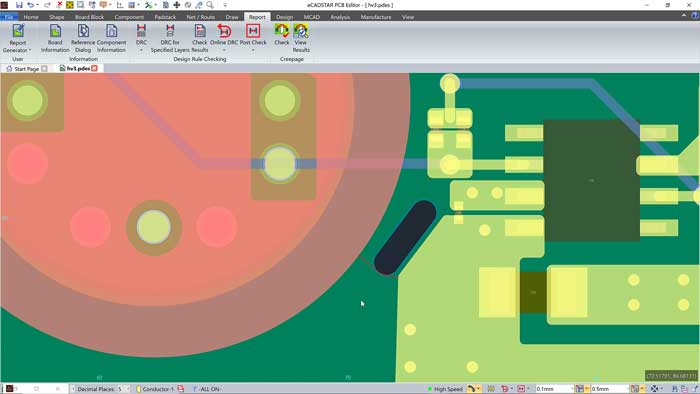Image resolution: width=700 pixels, height=394 pixels.
Task: Open the Manufacture ribbon tab
Action: click(x=376, y=17)
